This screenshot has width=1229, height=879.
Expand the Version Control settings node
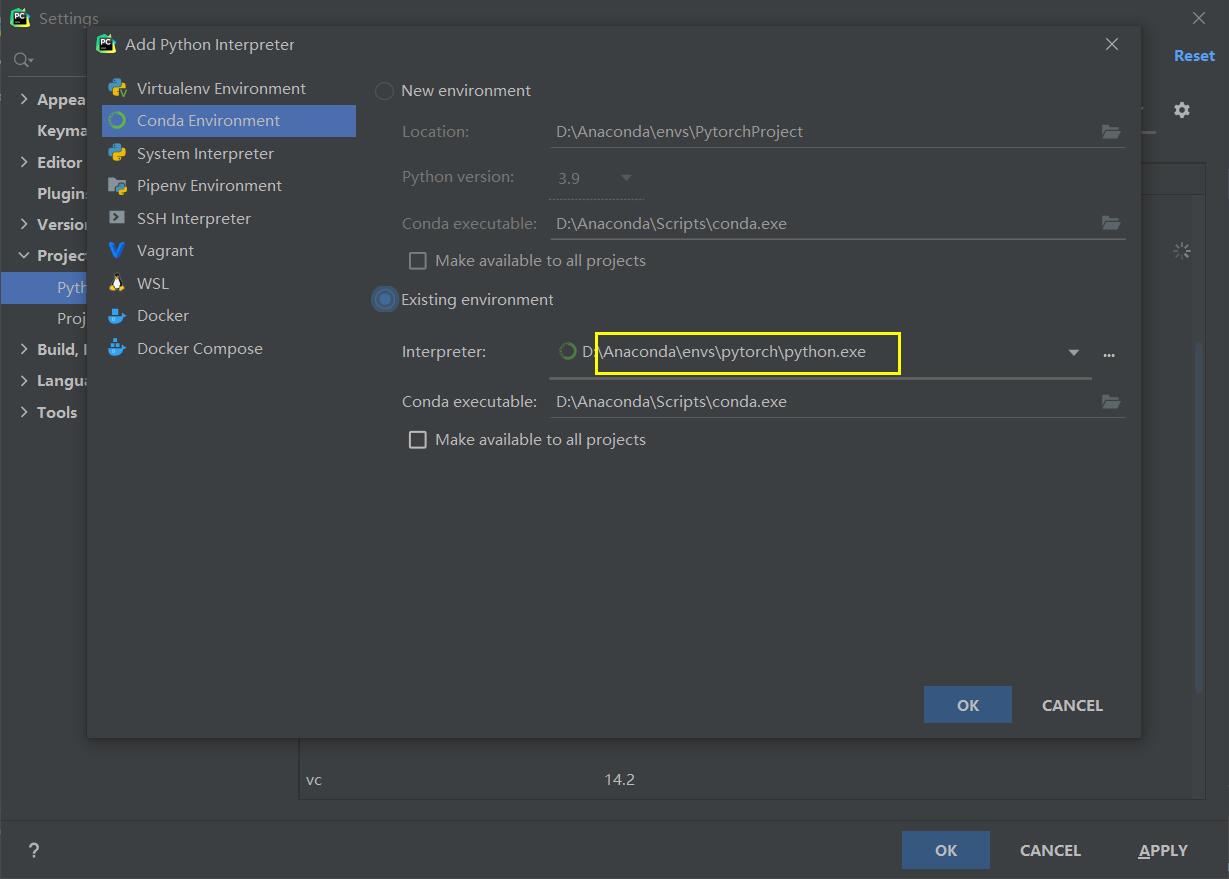[24, 224]
